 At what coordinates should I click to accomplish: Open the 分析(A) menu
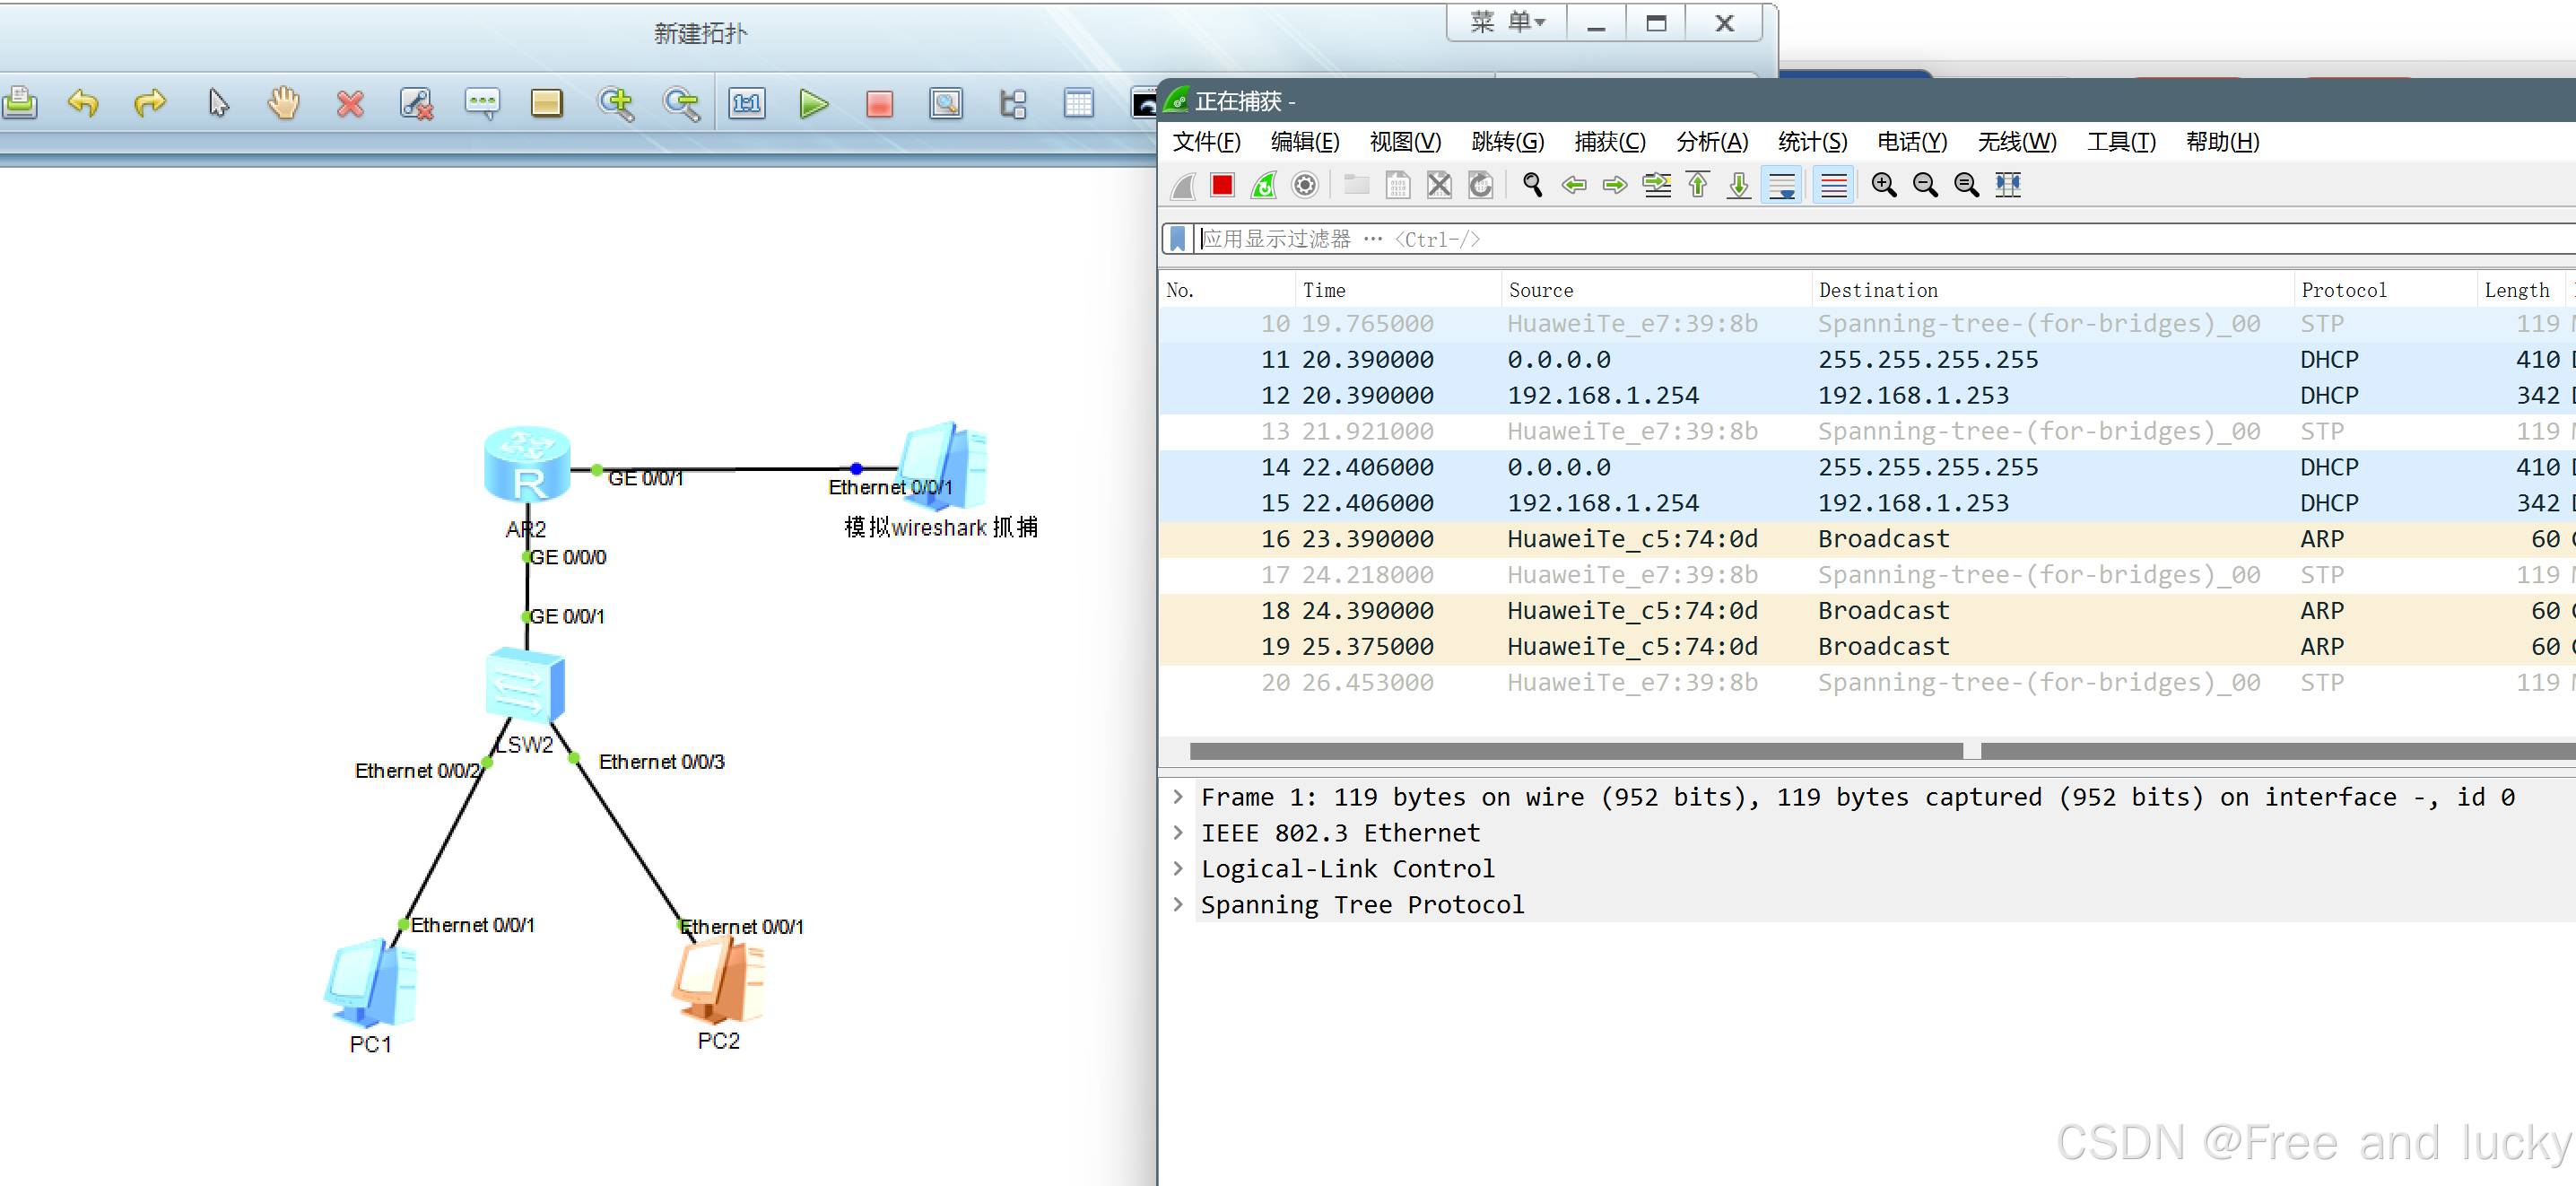(1712, 142)
